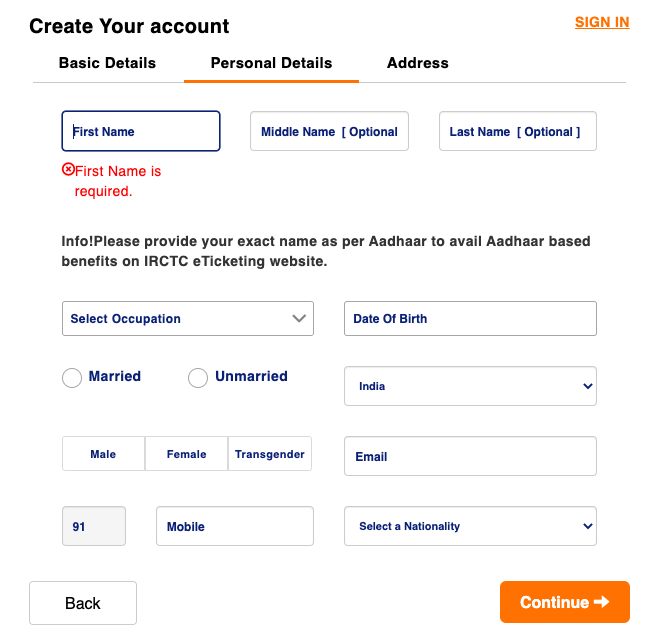Select the Married radio button
The width and height of the screenshot is (658, 637).
(x=72, y=378)
